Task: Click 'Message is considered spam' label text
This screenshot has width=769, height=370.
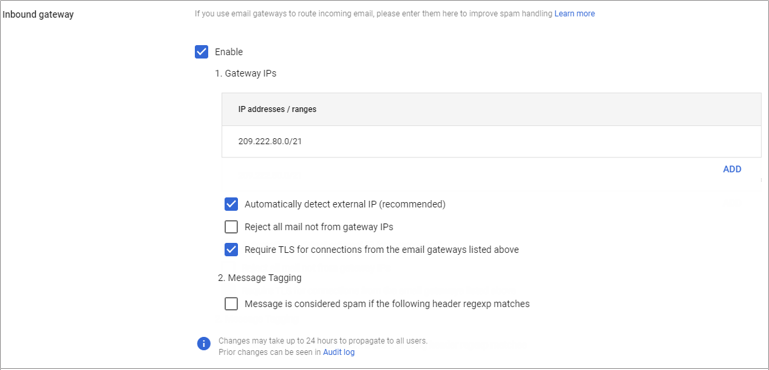Action: 387,304
